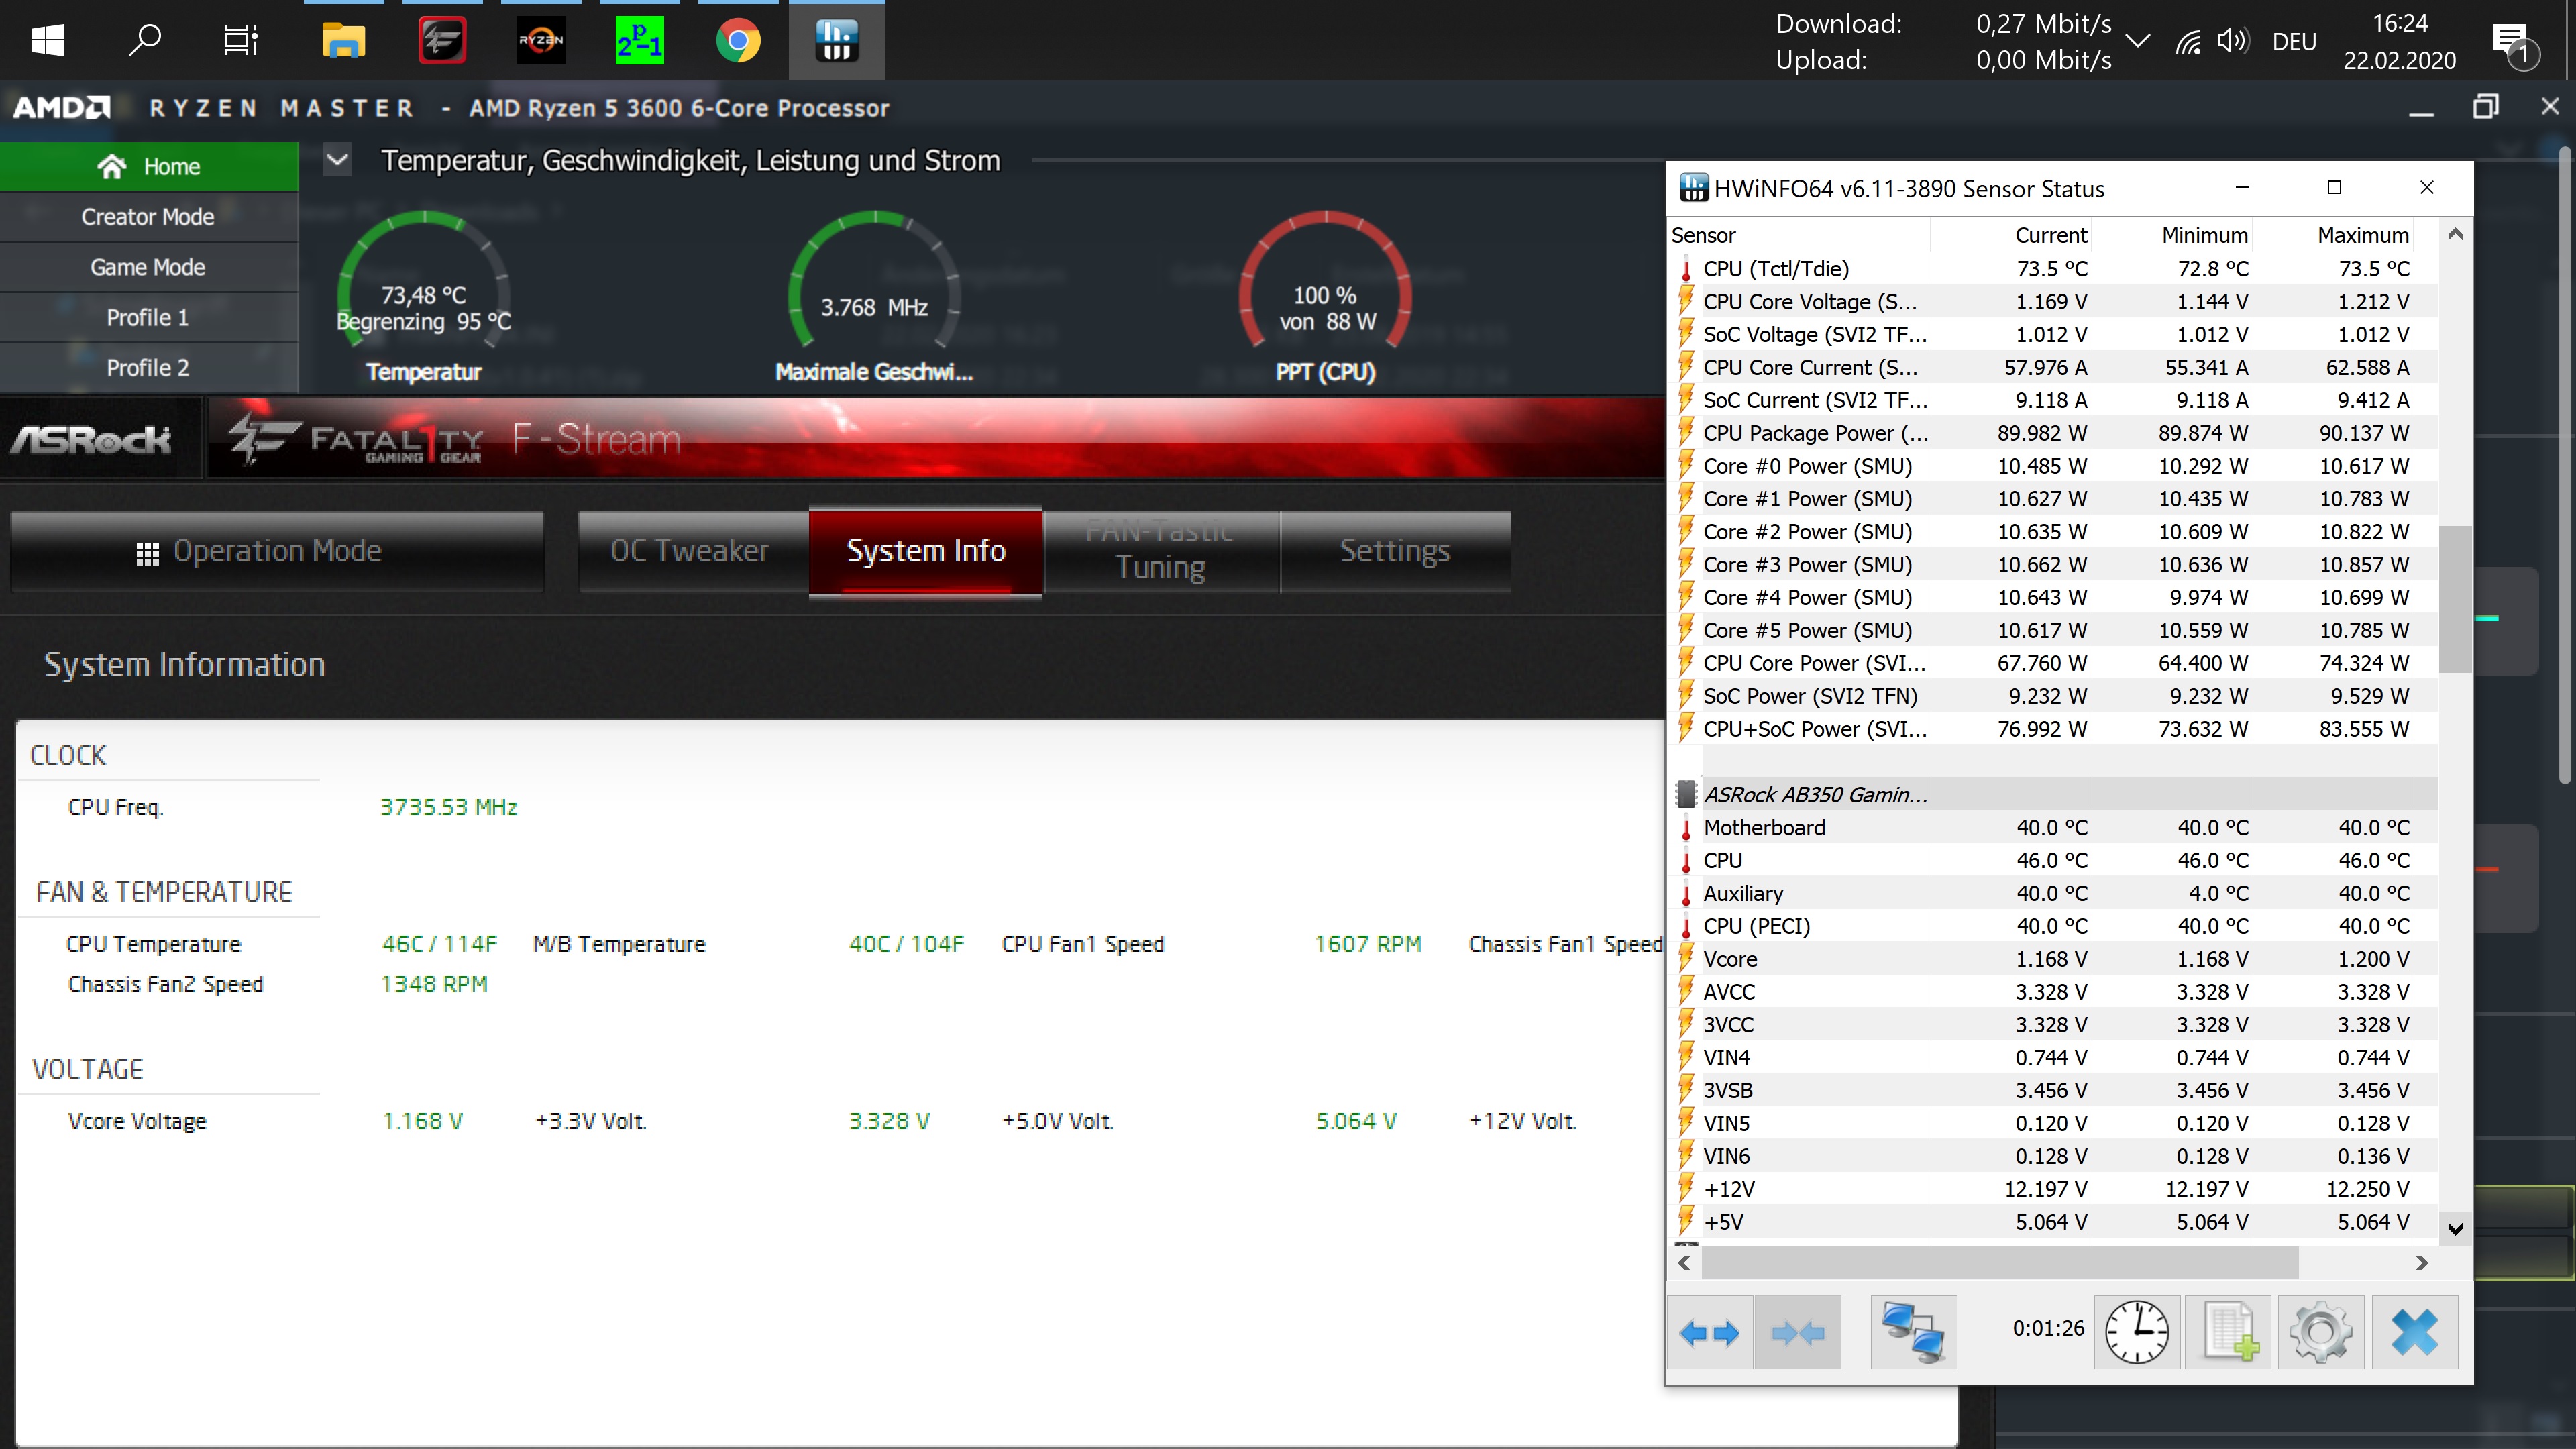Select the CPU (Tctl/Tdie) sensor row
Viewport: 2576px width, 1449px height.
click(x=2053, y=268)
